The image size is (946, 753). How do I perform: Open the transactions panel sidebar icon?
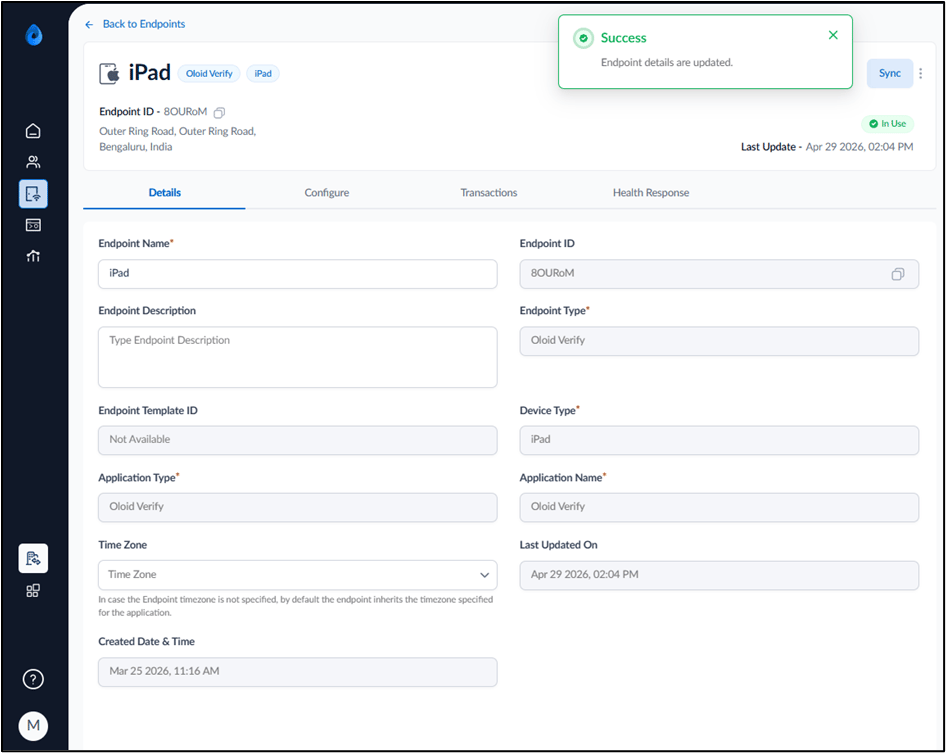click(33, 225)
